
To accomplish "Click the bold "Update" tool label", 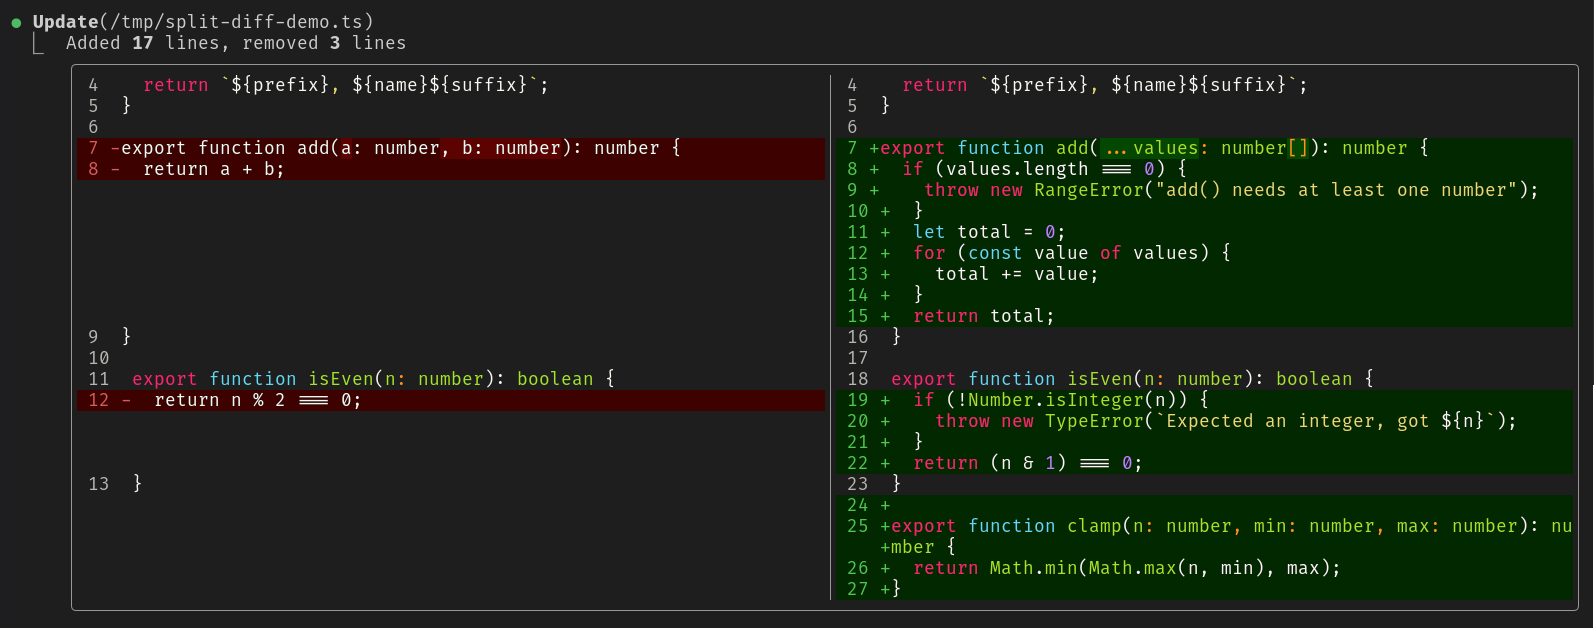I will pos(66,22).
